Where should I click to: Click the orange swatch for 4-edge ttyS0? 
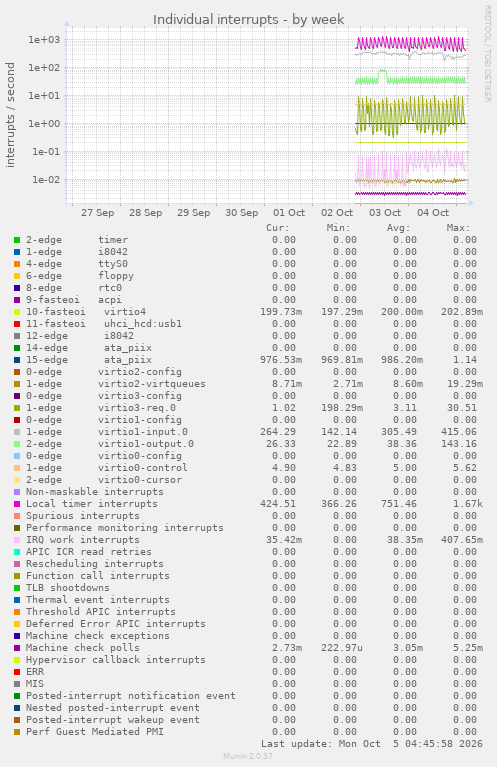coord(17,264)
